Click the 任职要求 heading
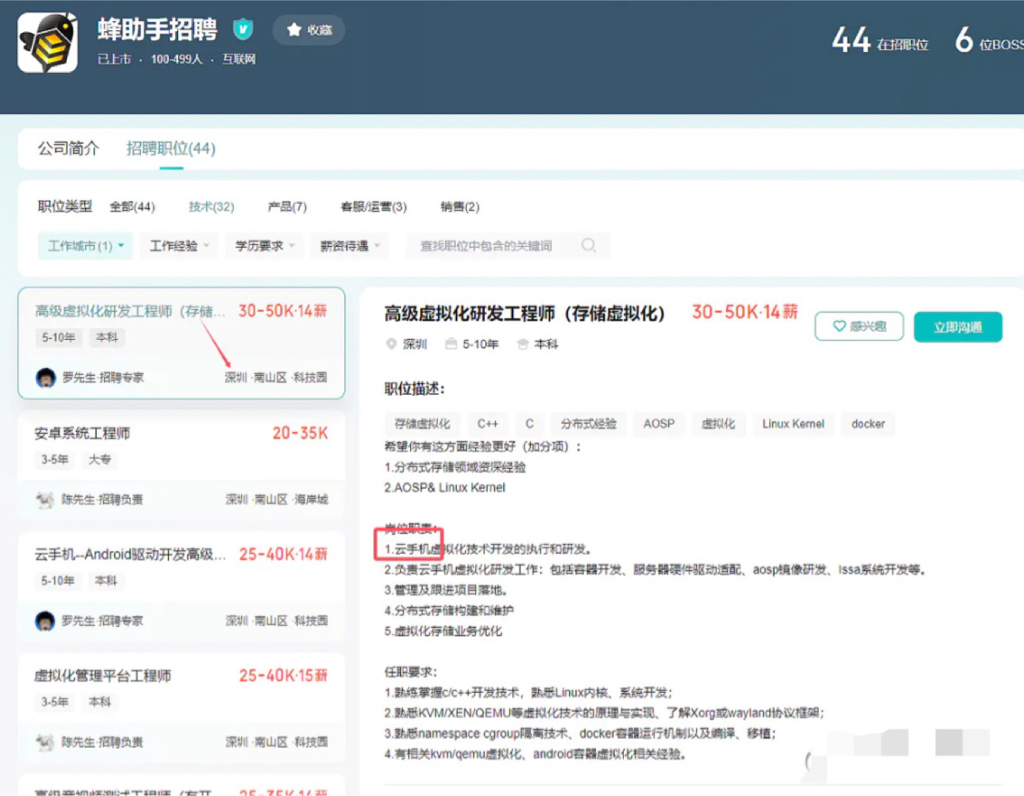 pyautogui.click(x=410, y=672)
